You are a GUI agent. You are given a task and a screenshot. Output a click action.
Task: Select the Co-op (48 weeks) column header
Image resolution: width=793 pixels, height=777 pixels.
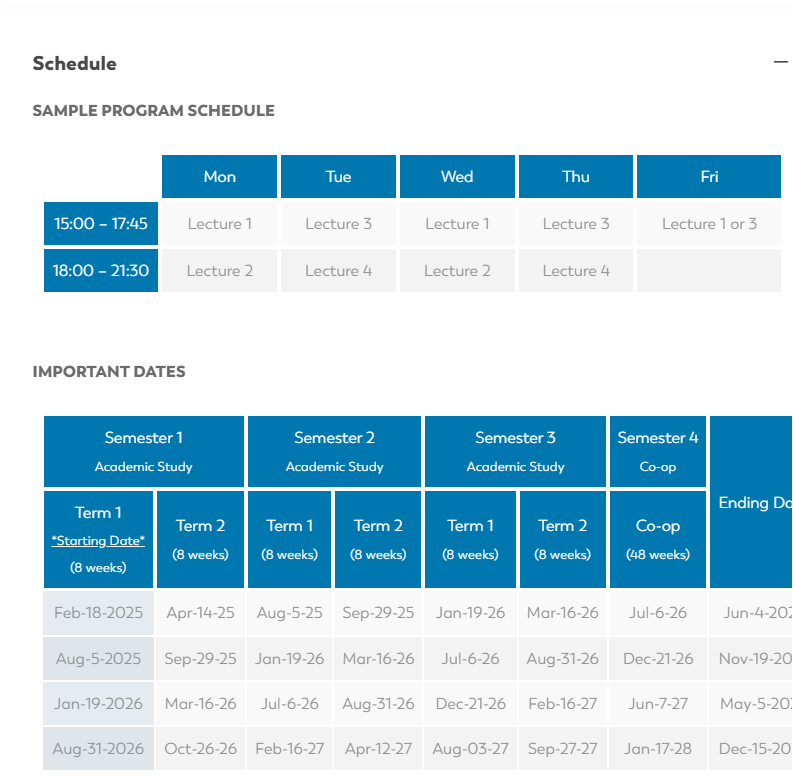pyautogui.click(x=658, y=539)
